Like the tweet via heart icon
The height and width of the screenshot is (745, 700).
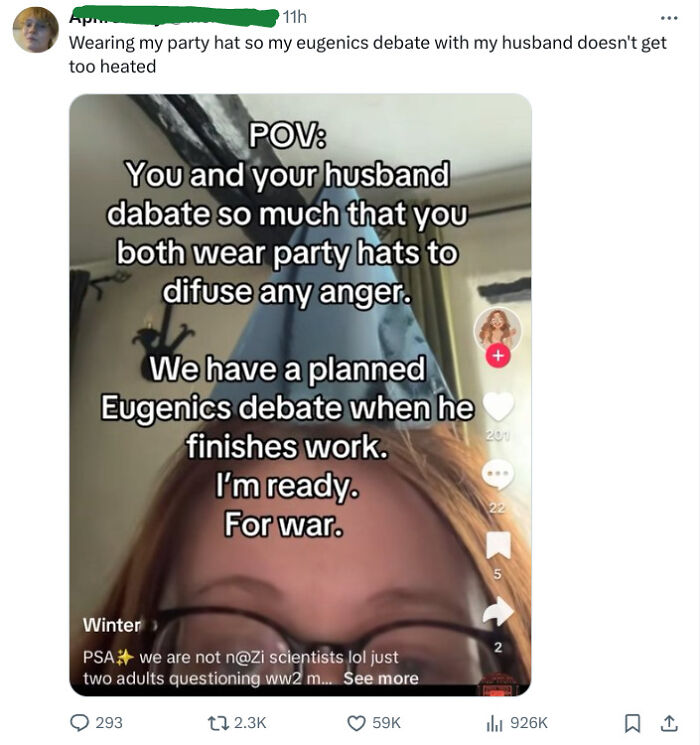coord(356,723)
